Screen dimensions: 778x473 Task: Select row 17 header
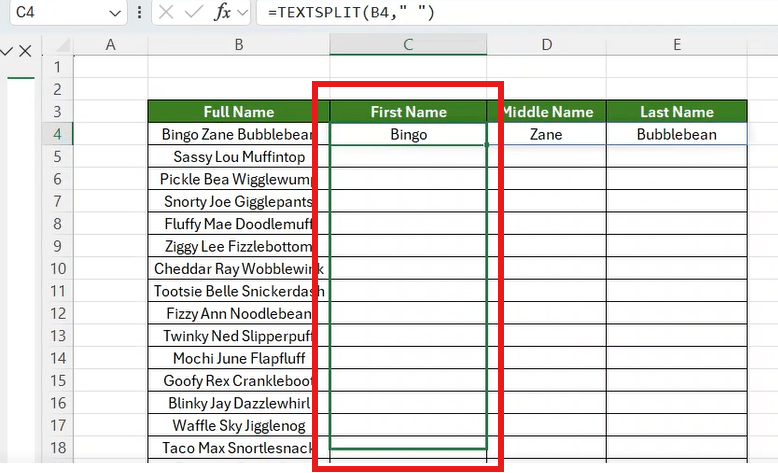(x=58, y=425)
